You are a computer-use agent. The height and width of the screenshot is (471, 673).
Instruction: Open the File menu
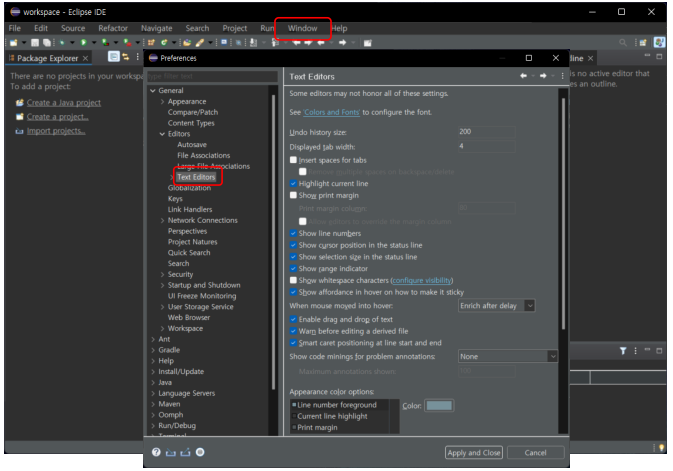coord(15,28)
